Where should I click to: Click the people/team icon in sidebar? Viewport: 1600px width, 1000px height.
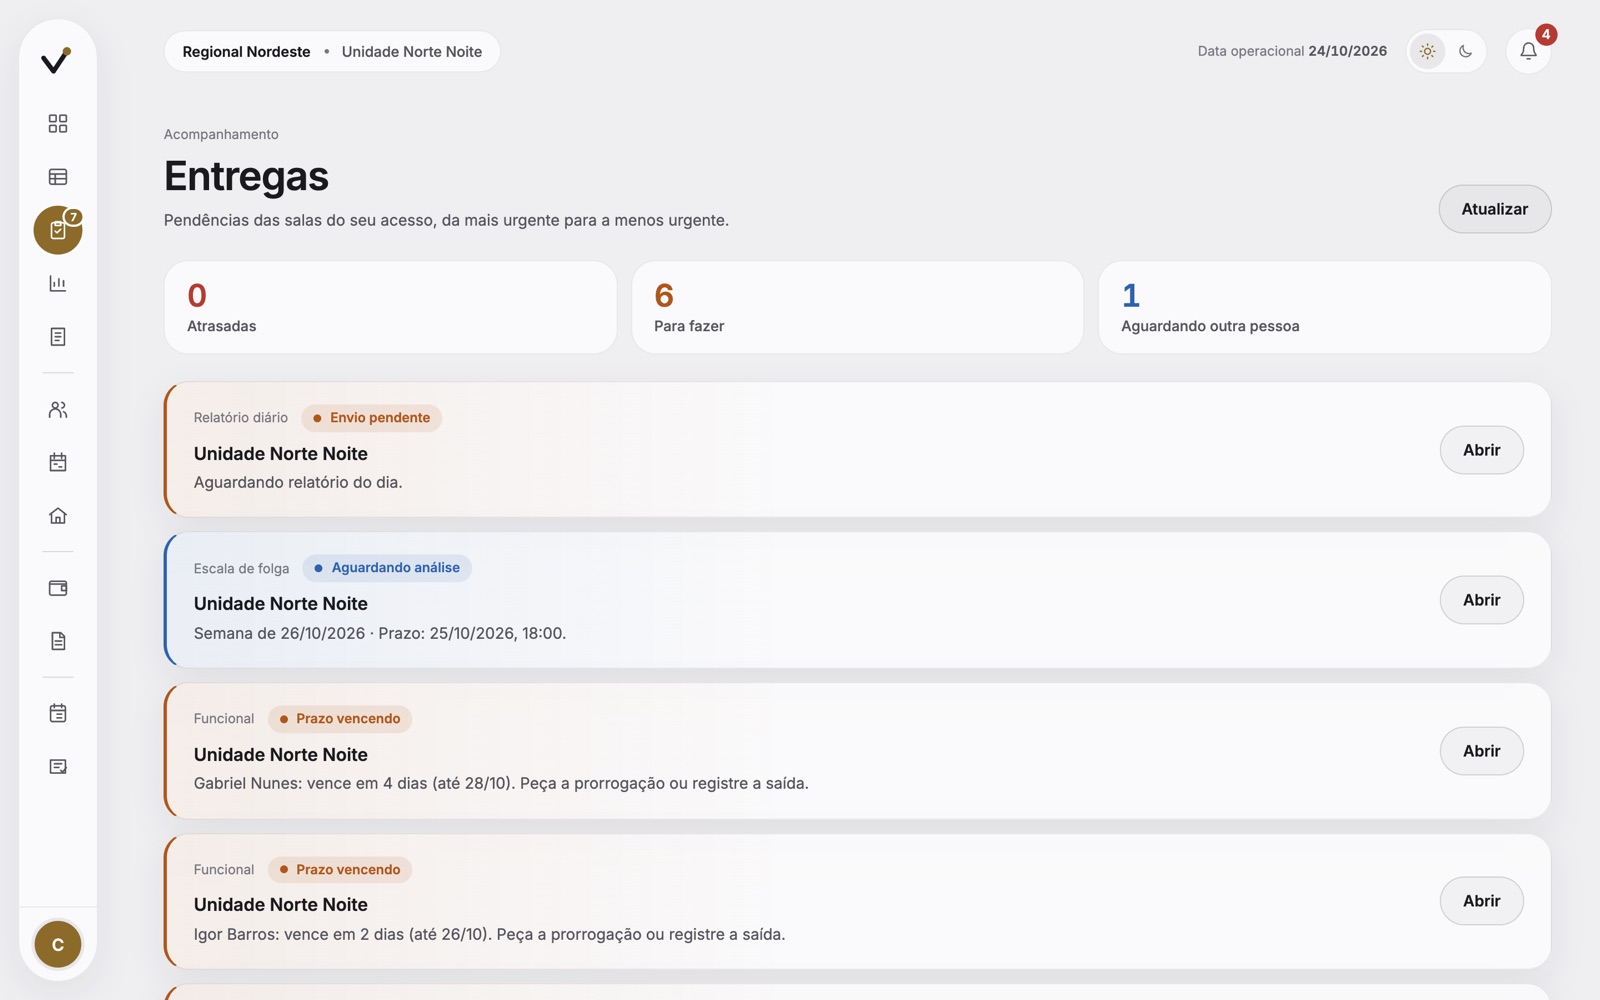pos(58,410)
